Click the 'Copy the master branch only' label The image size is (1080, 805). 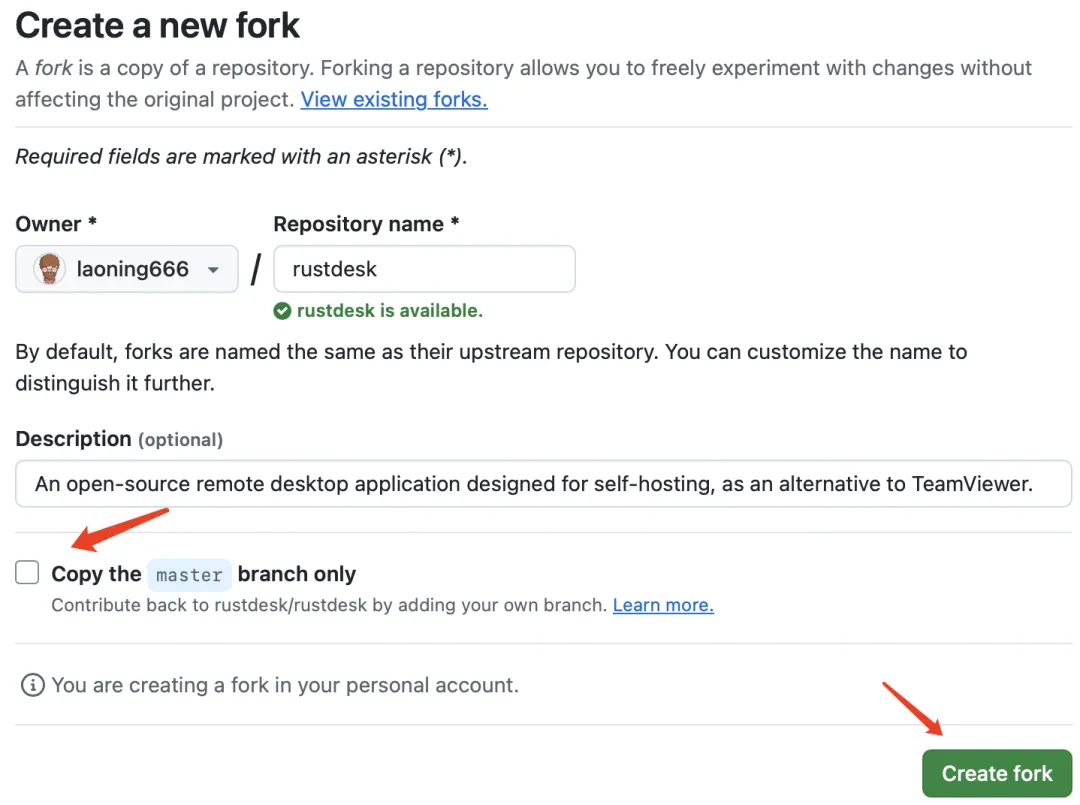203,574
